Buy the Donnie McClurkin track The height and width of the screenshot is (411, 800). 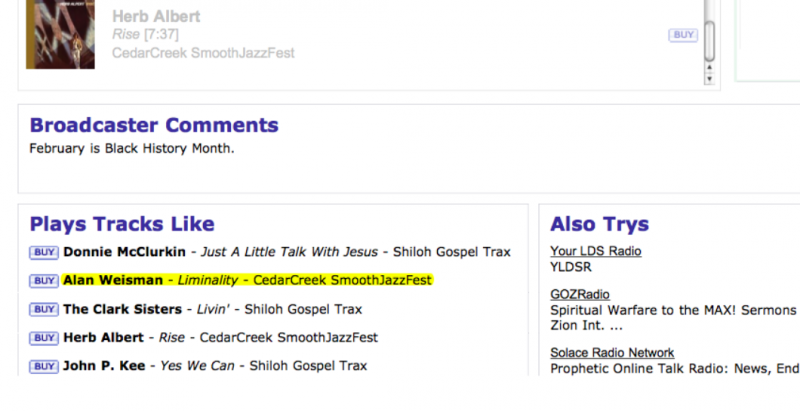(44, 252)
